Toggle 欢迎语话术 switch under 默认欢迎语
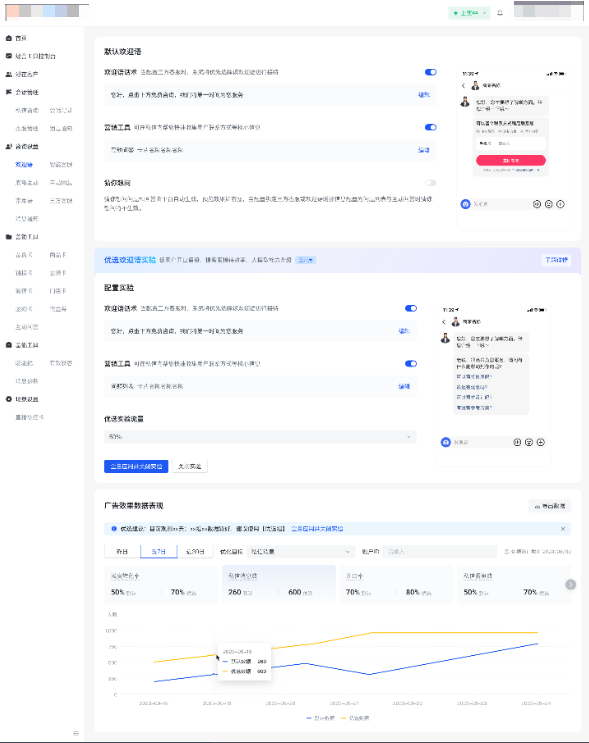Viewport: 589px width, 743px height. [430, 72]
